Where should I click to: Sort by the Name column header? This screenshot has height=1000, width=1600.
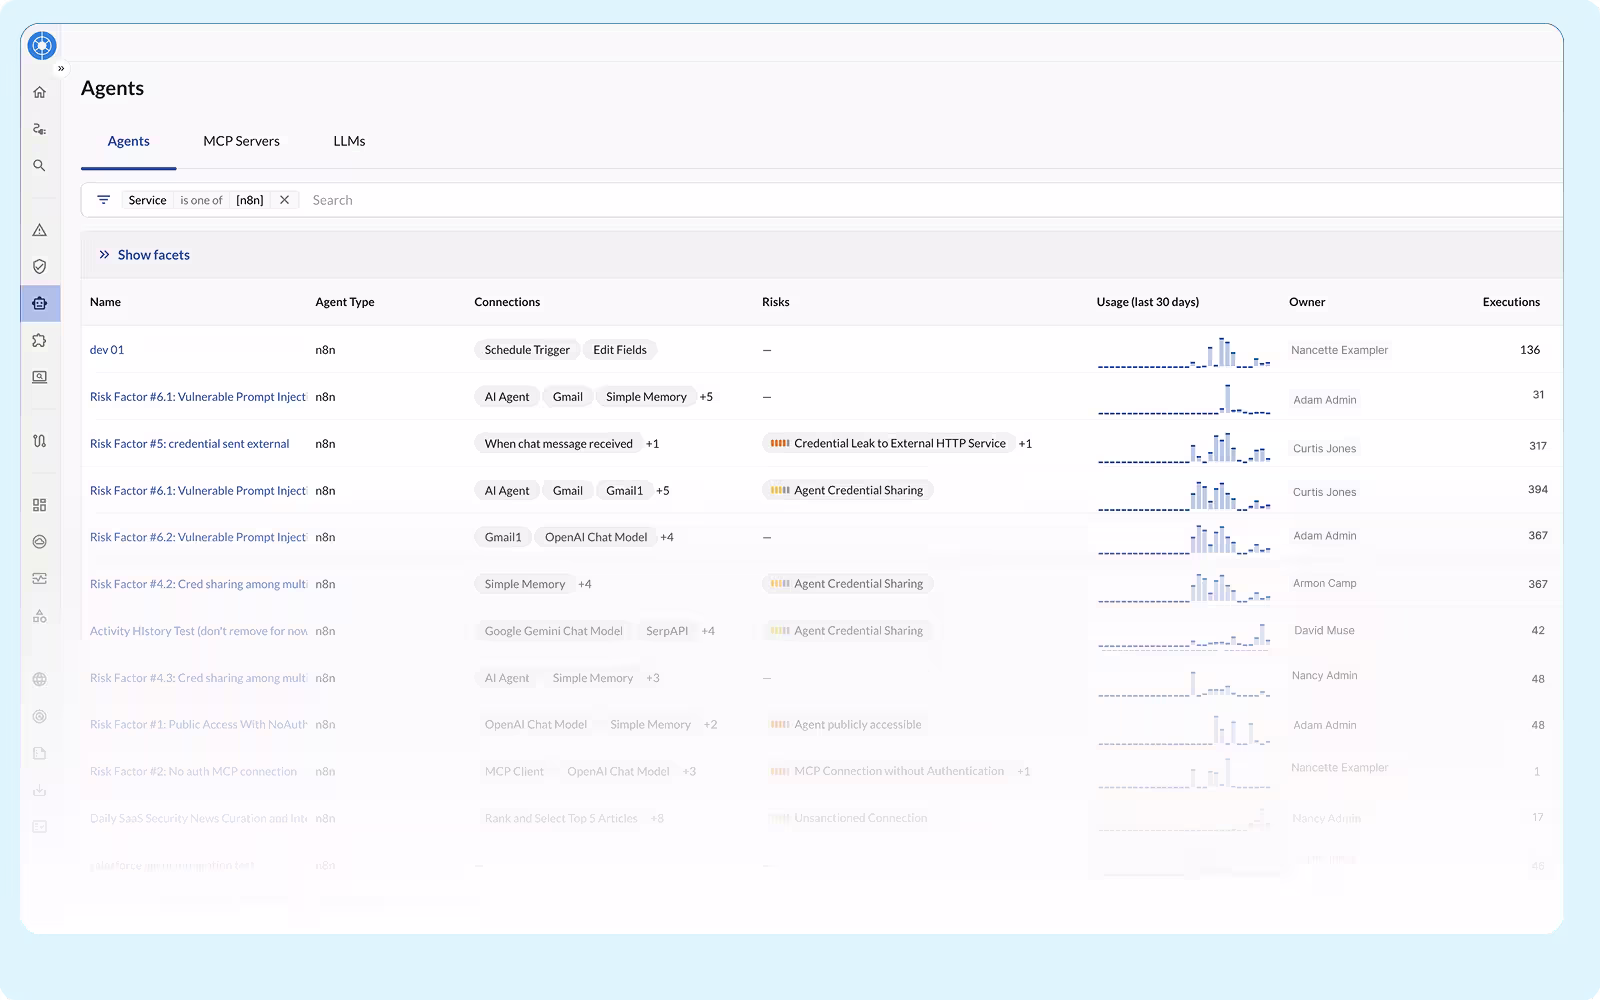point(105,302)
